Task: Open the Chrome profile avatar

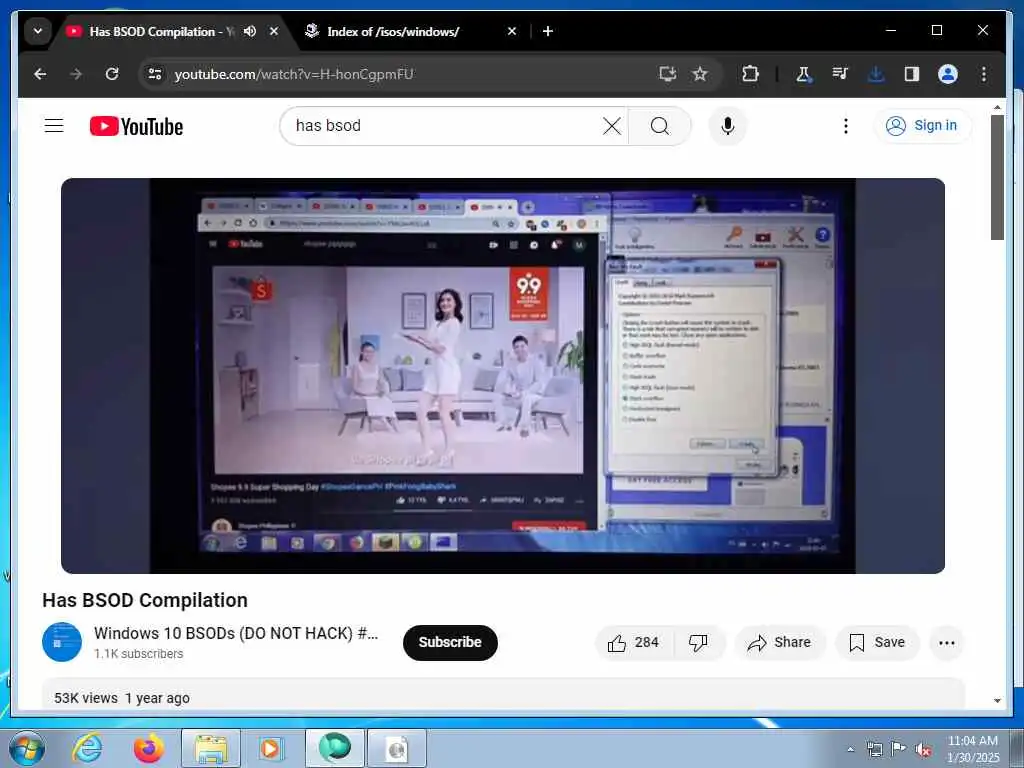Action: (x=948, y=74)
